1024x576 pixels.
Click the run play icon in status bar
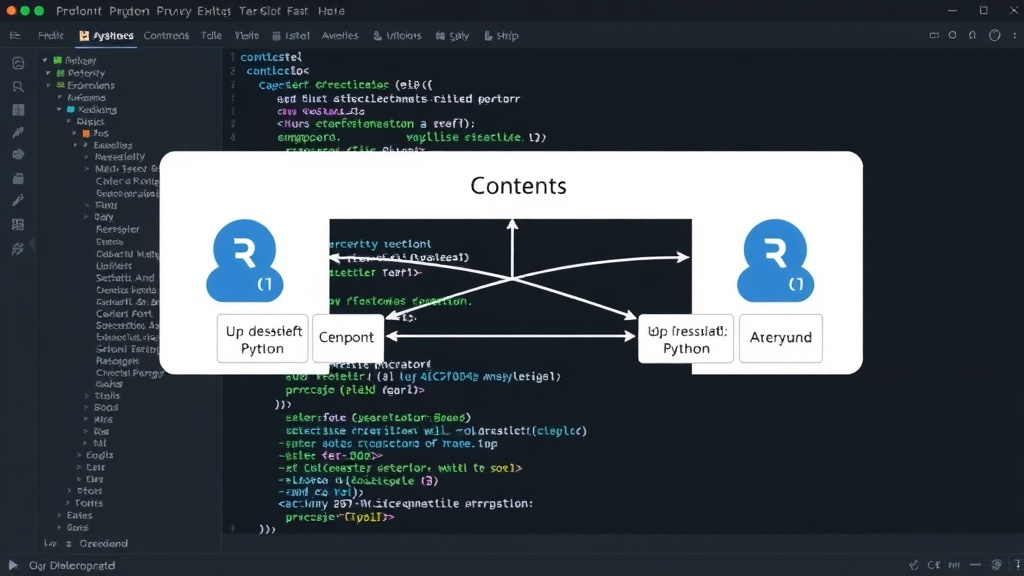(x=12, y=565)
